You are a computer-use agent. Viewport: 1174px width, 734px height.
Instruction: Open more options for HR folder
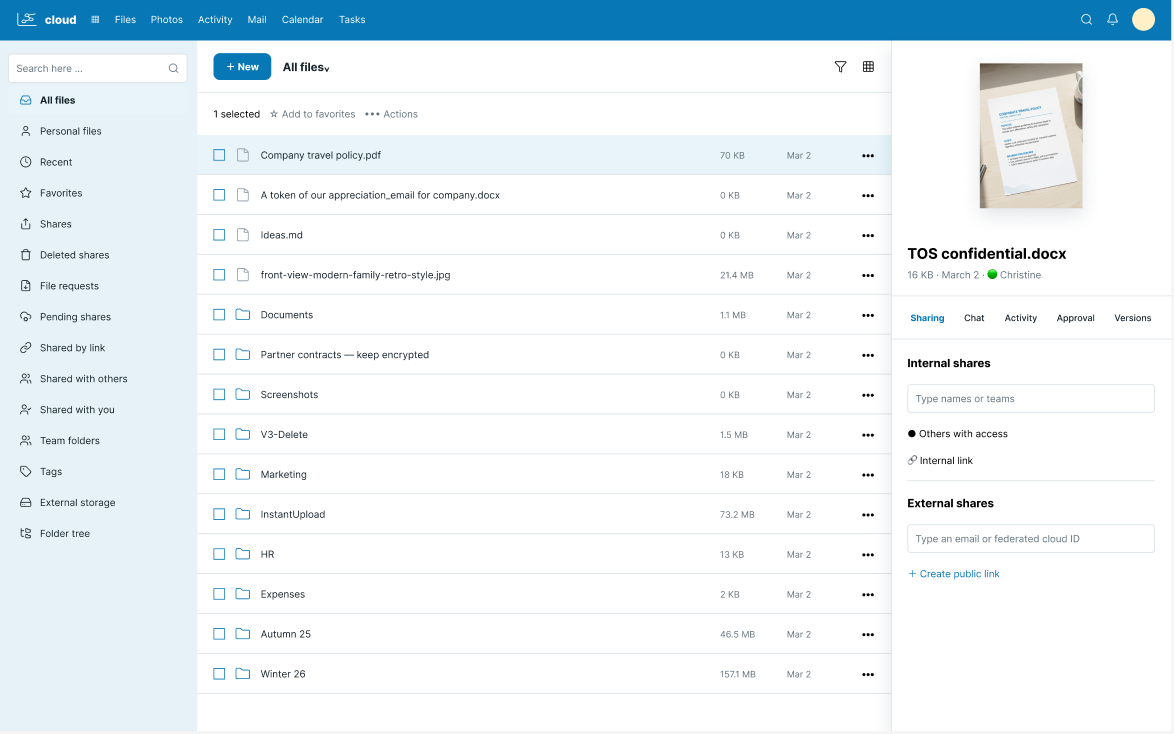868,555
